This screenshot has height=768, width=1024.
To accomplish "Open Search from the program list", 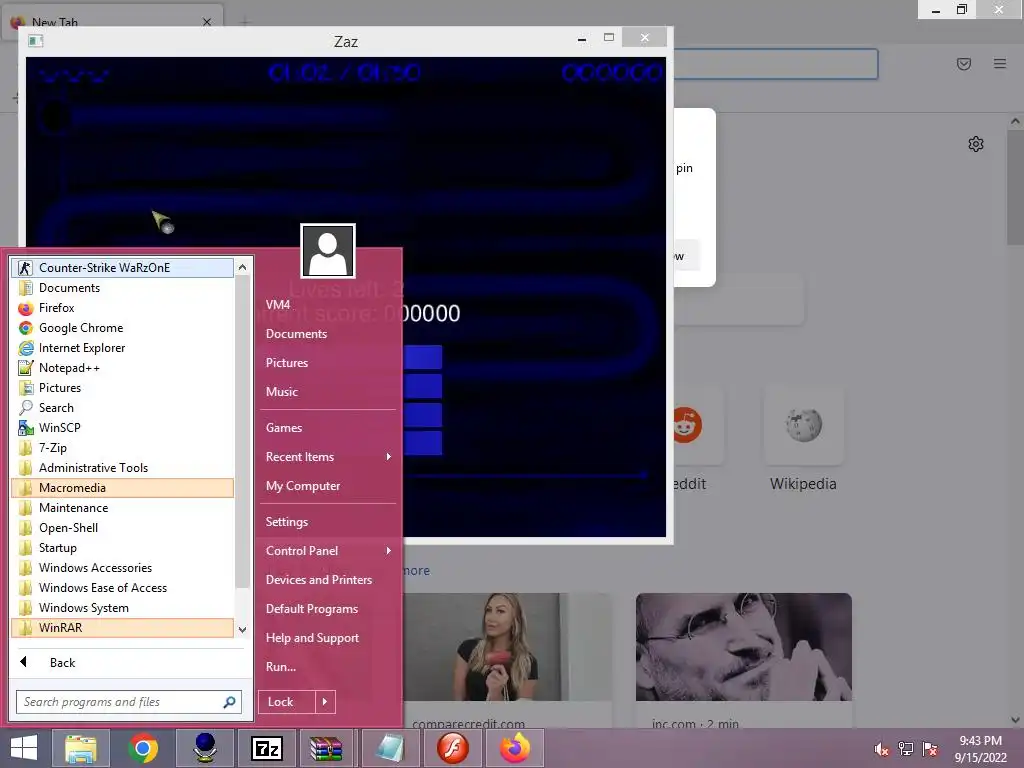I will tap(122, 408).
